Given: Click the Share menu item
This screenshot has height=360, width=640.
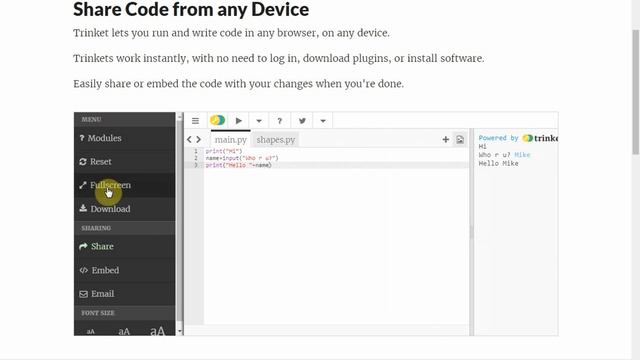Looking at the screenshot, I should coord(124,247).
